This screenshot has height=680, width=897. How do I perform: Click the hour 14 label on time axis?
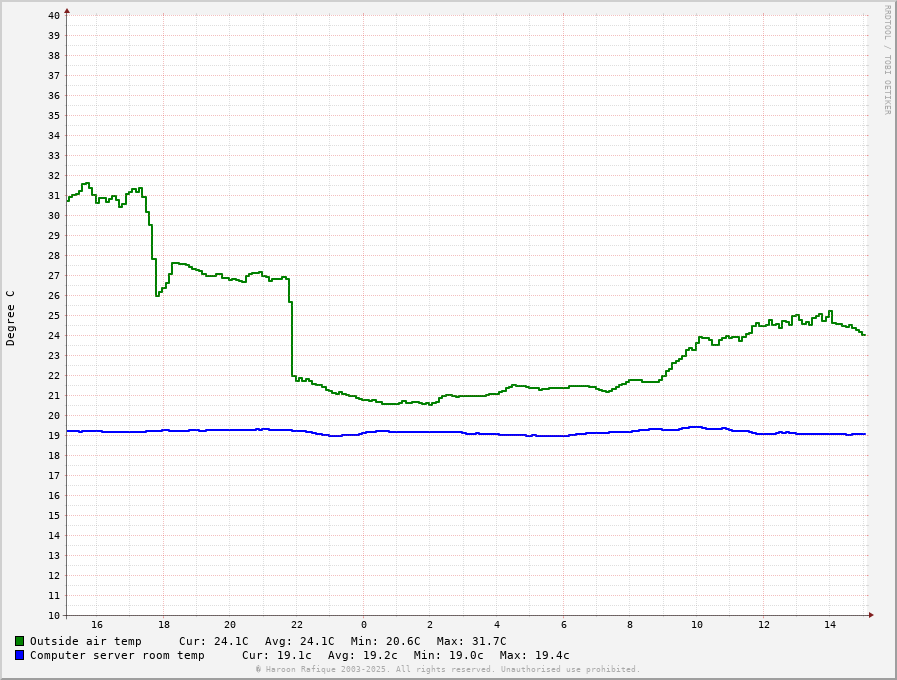[830, 625]
